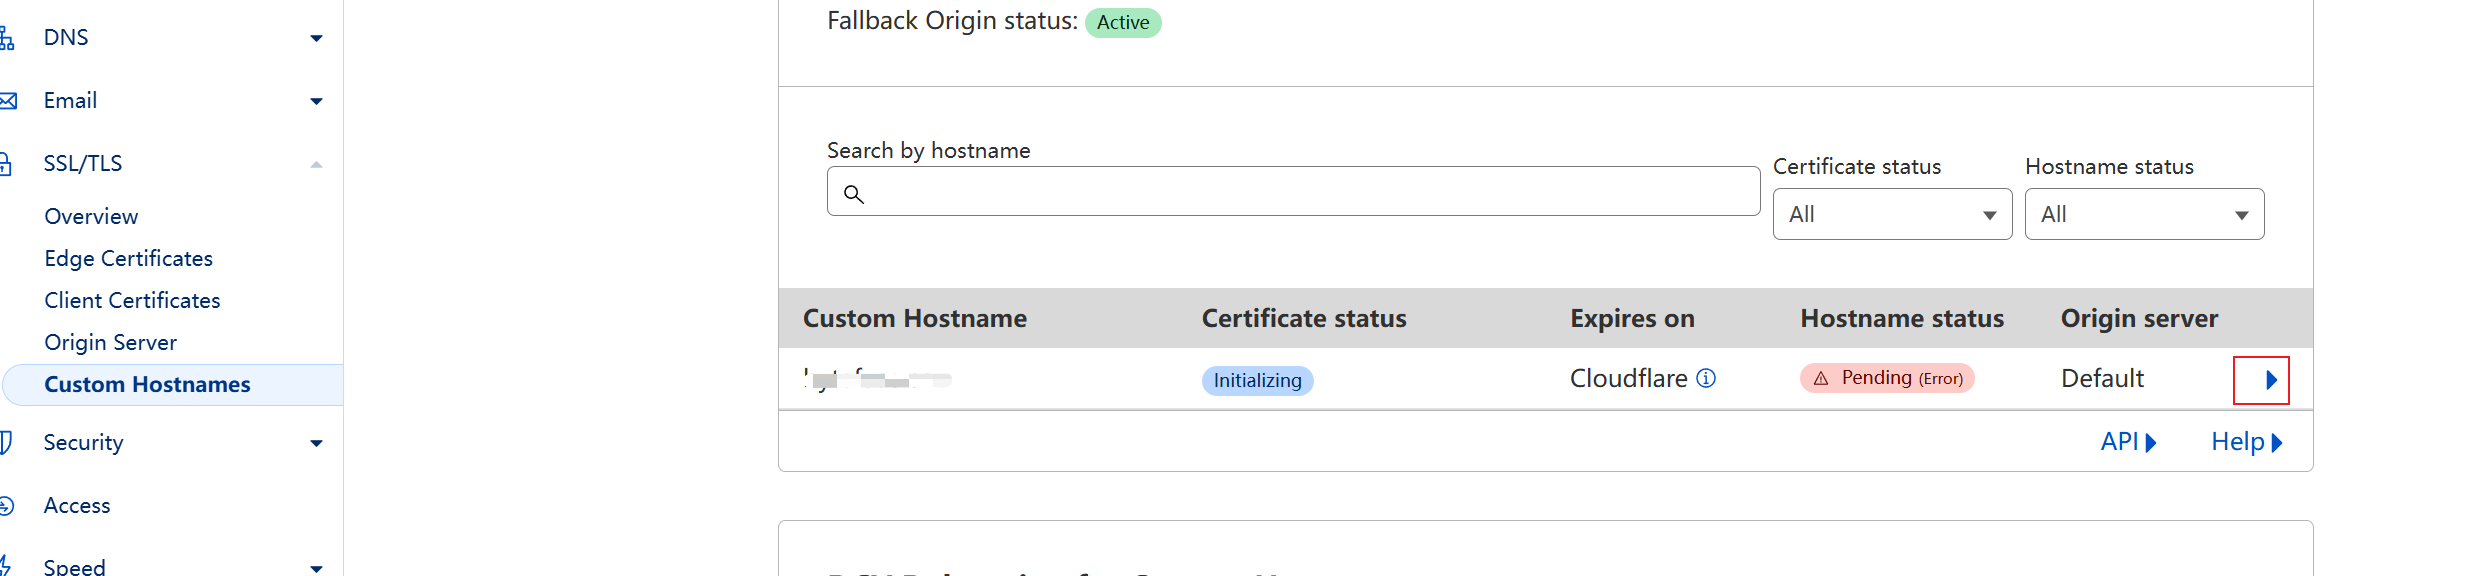Image resolution: width=2469 pixels, height=576 pixels.
Task: Collapse the SSL/TLS sidebar section arrow
Action: click(316, 164)
